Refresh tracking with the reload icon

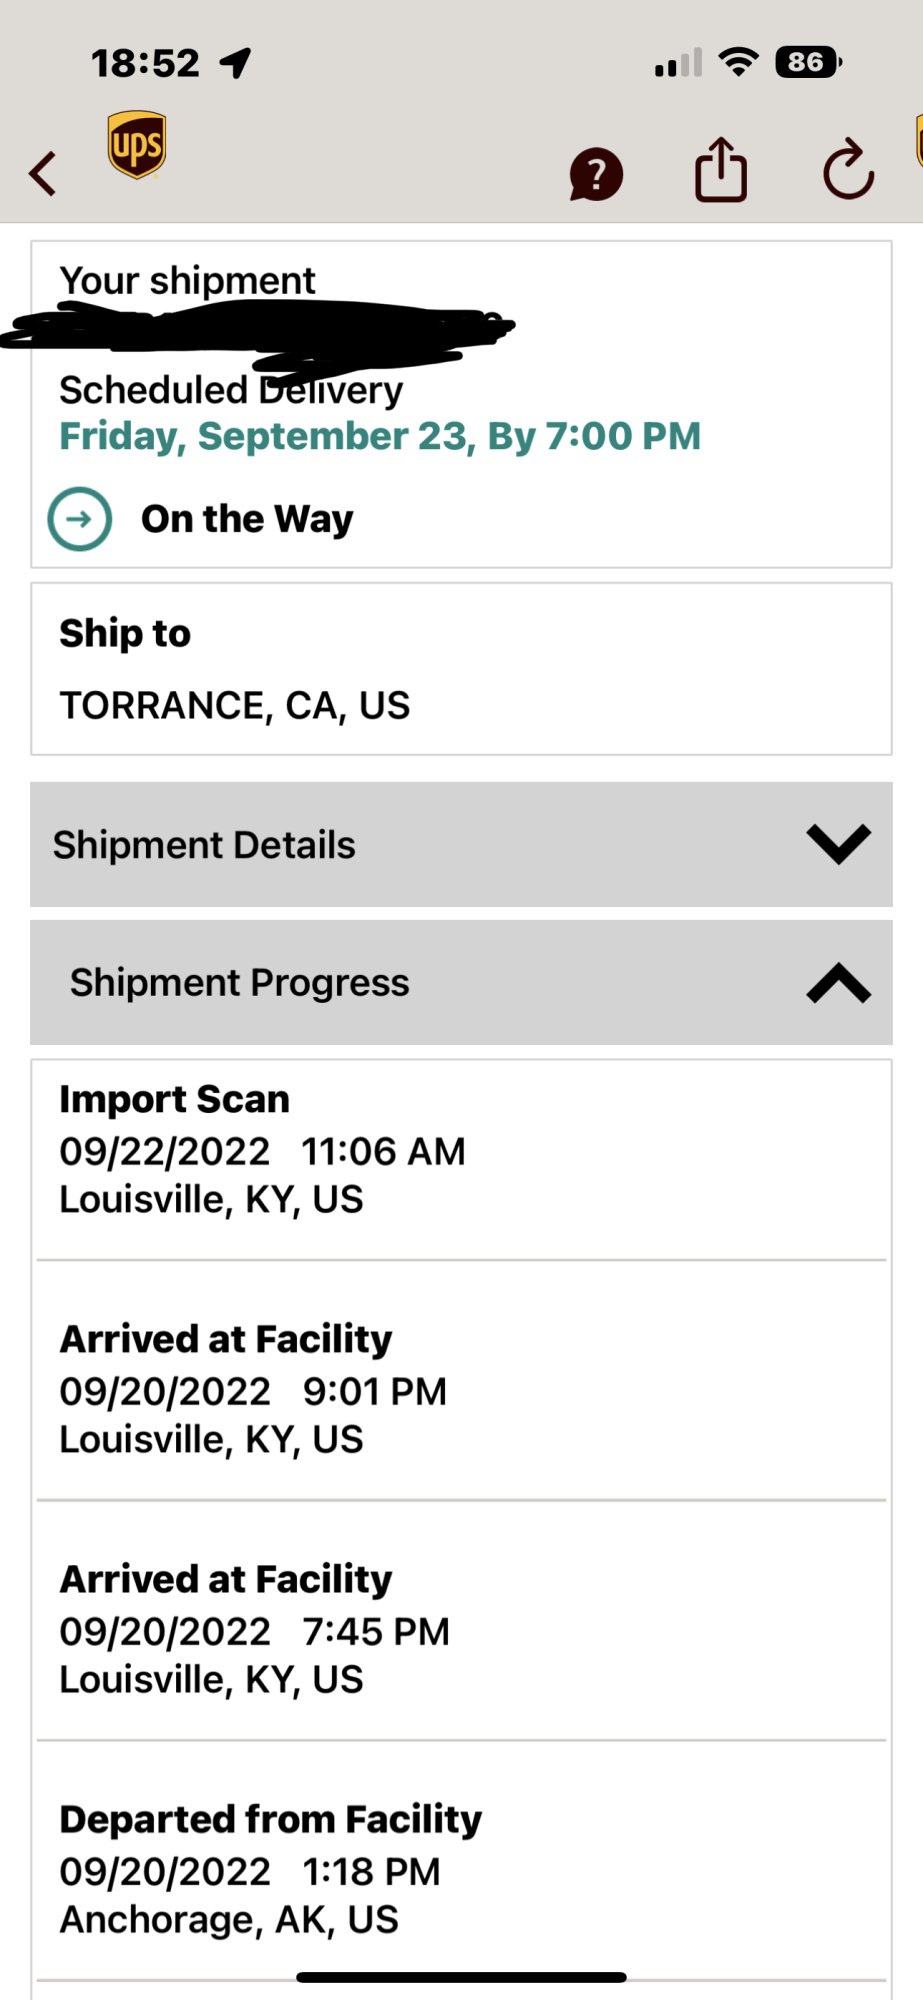click(848, 170)
